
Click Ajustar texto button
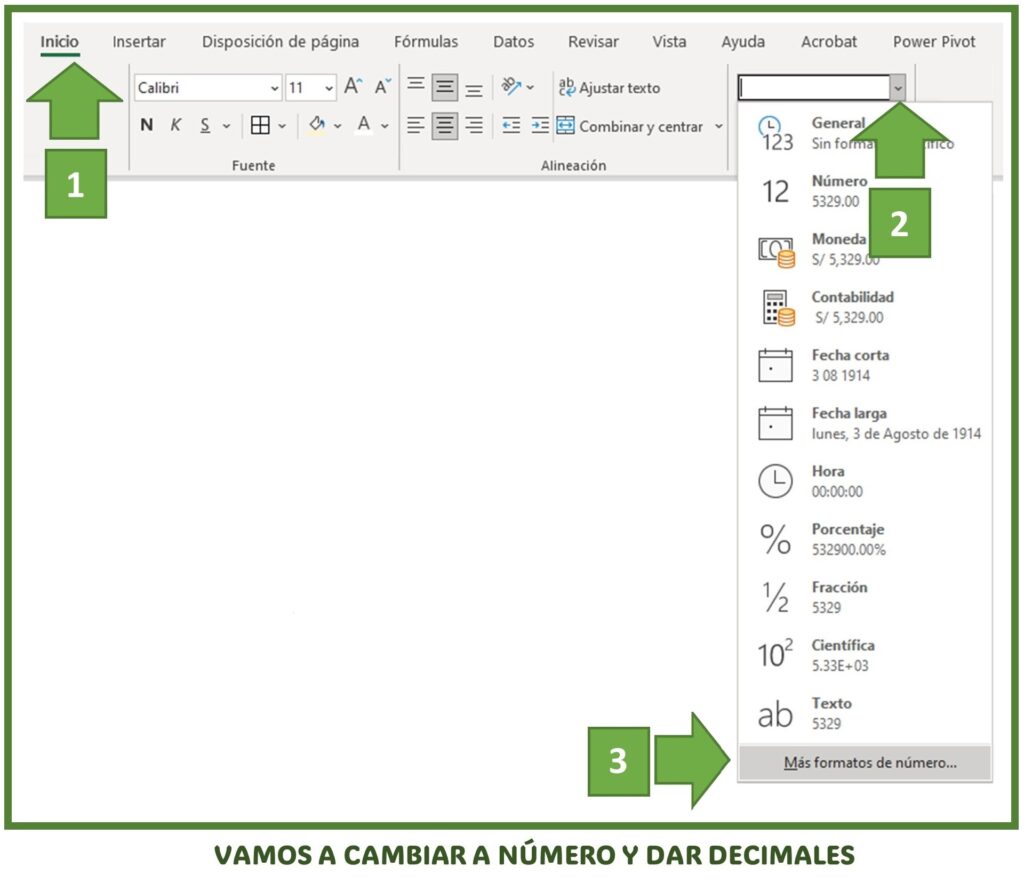[609, 88]
